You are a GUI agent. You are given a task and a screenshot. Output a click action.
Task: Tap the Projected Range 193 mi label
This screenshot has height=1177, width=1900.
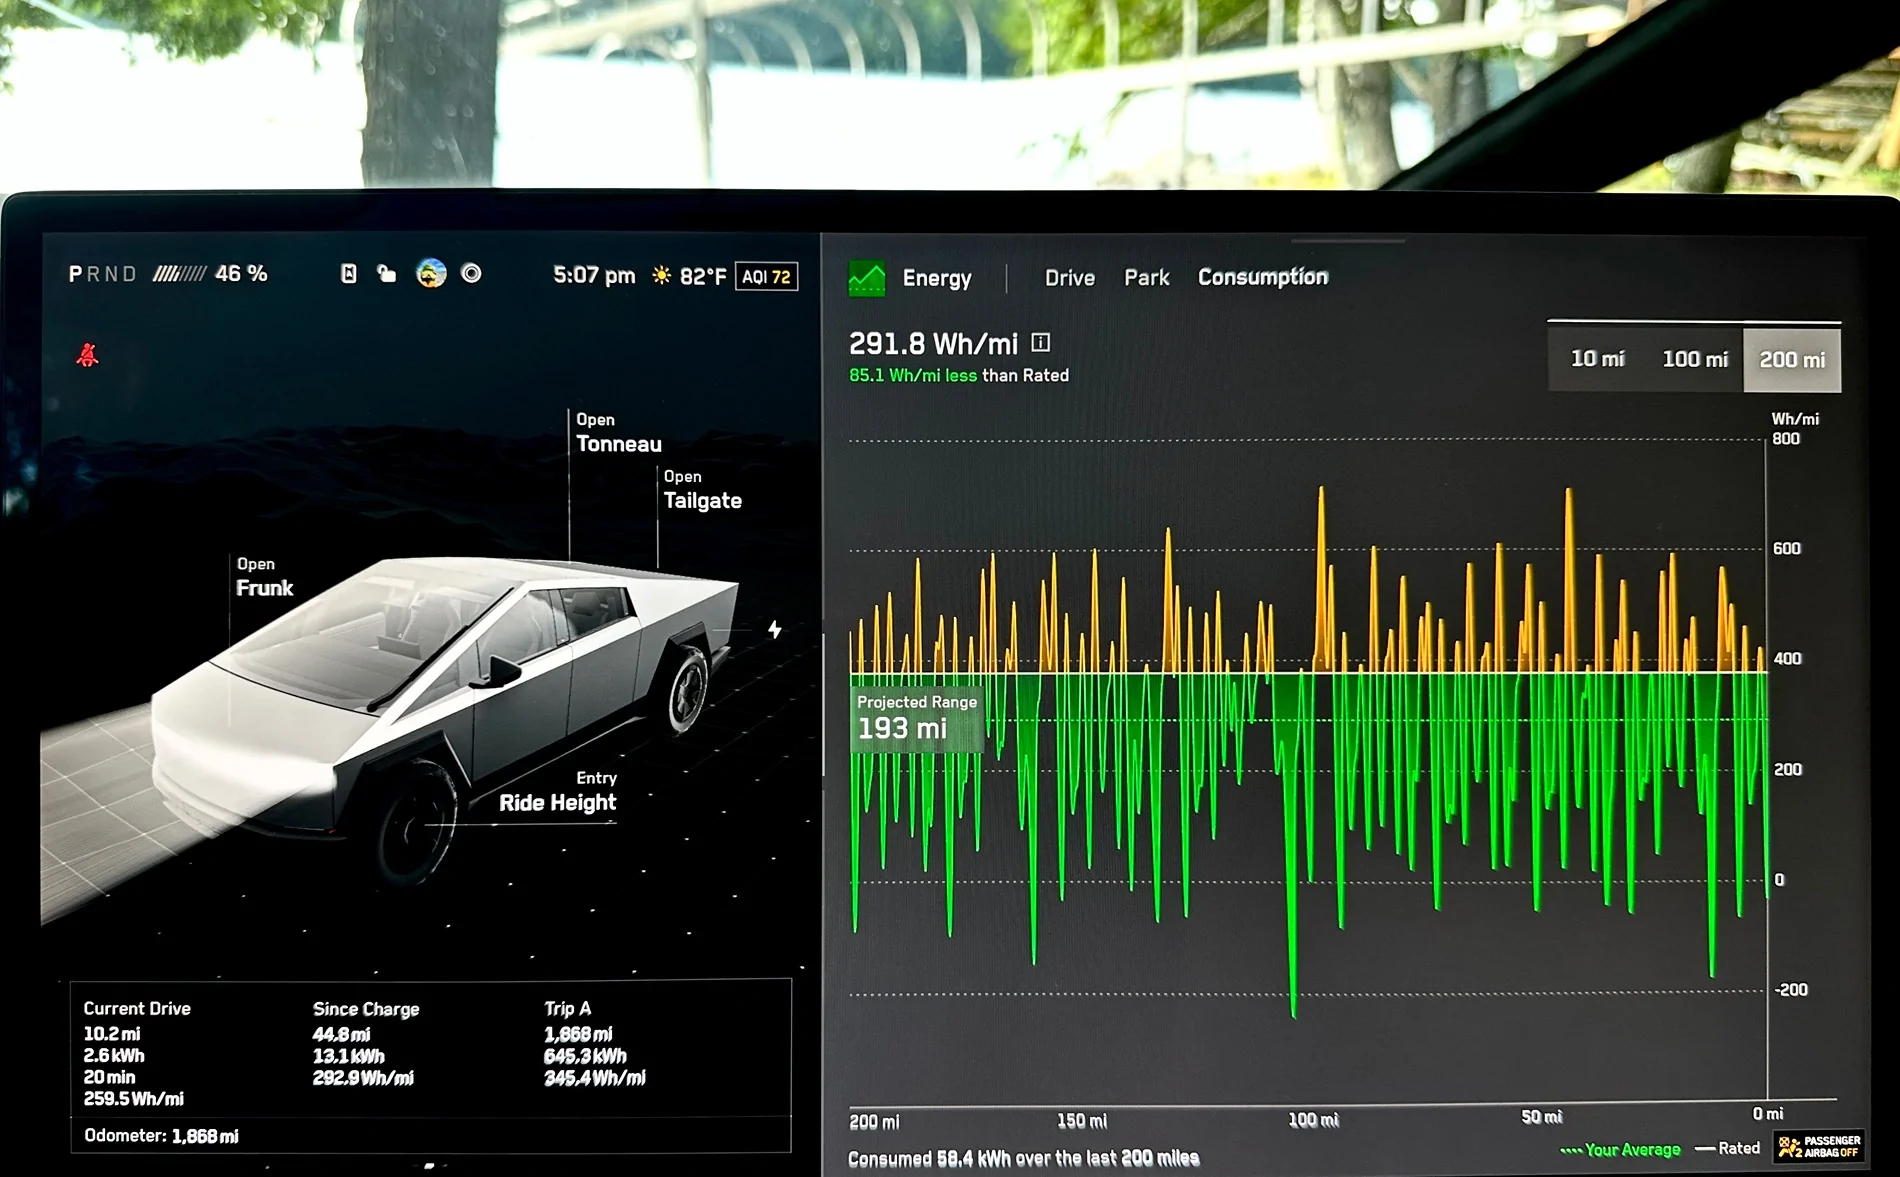coord(916,718)
